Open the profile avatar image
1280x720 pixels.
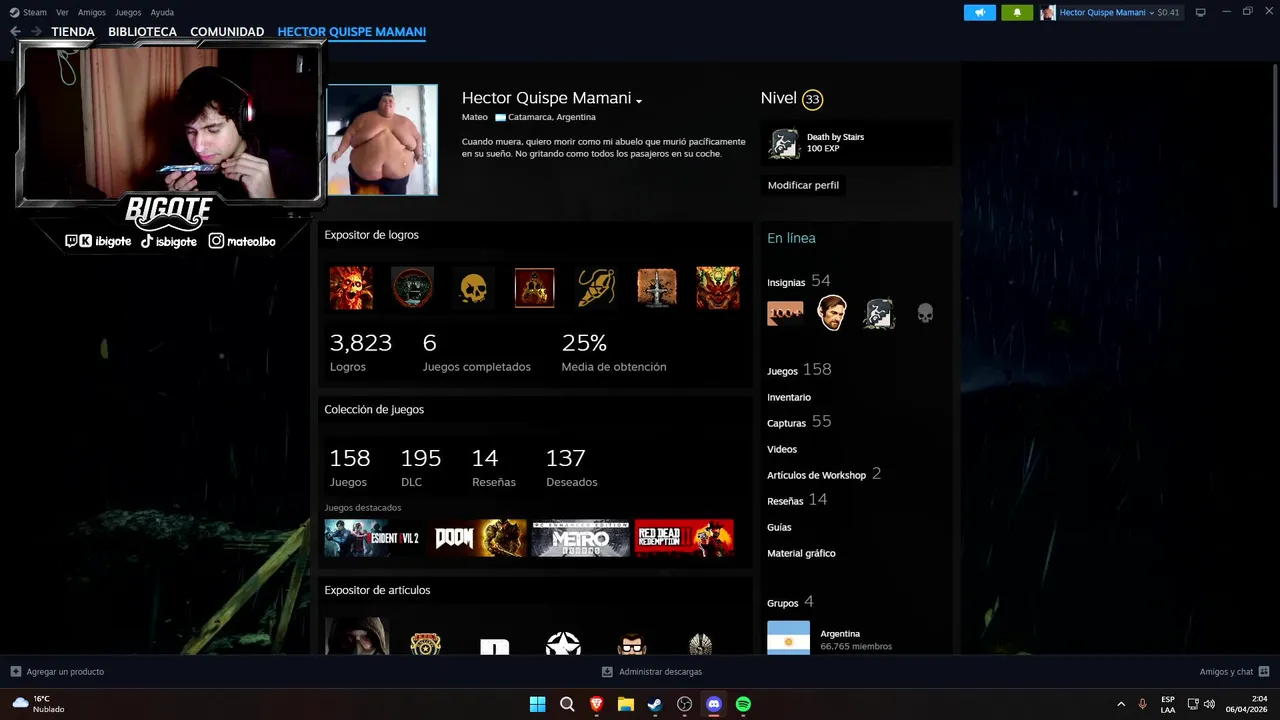pyautogui.click(x=382, y=140)
